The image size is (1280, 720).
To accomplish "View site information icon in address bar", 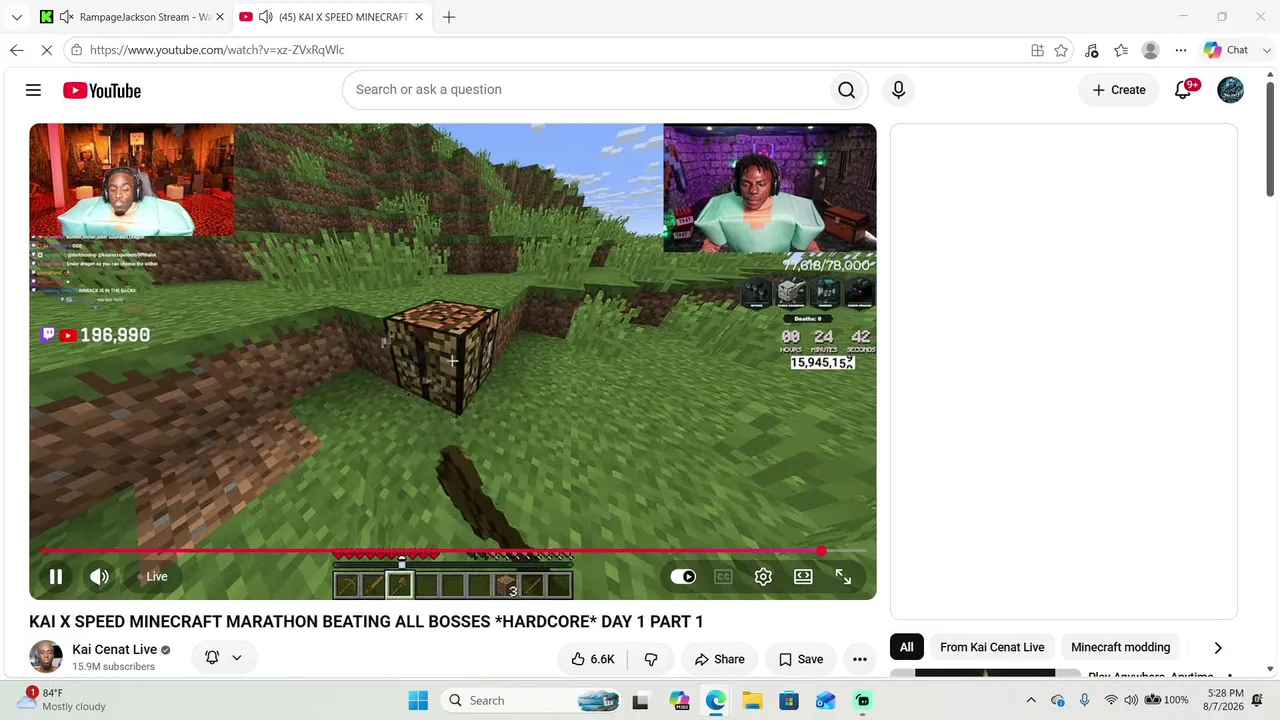I will (x=77, y=50).
